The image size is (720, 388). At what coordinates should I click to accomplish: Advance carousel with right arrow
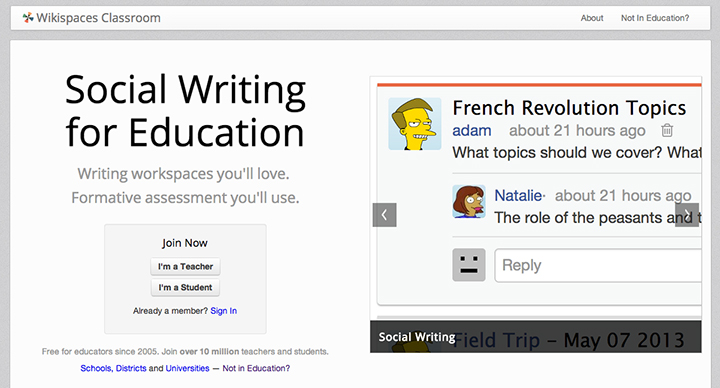click(687, 215)
